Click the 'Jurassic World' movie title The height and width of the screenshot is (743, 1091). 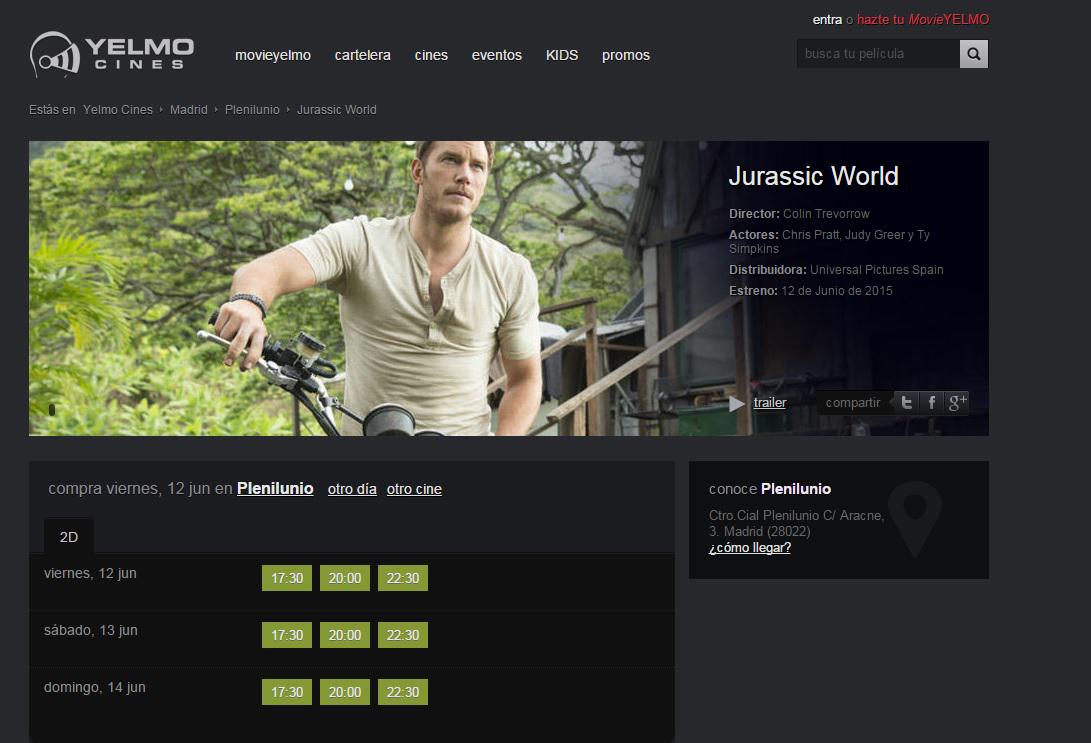[x=813, y=176]
